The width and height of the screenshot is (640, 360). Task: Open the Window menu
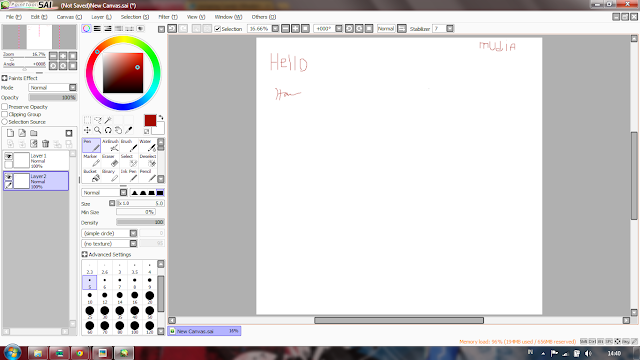[x=228, y=17]
